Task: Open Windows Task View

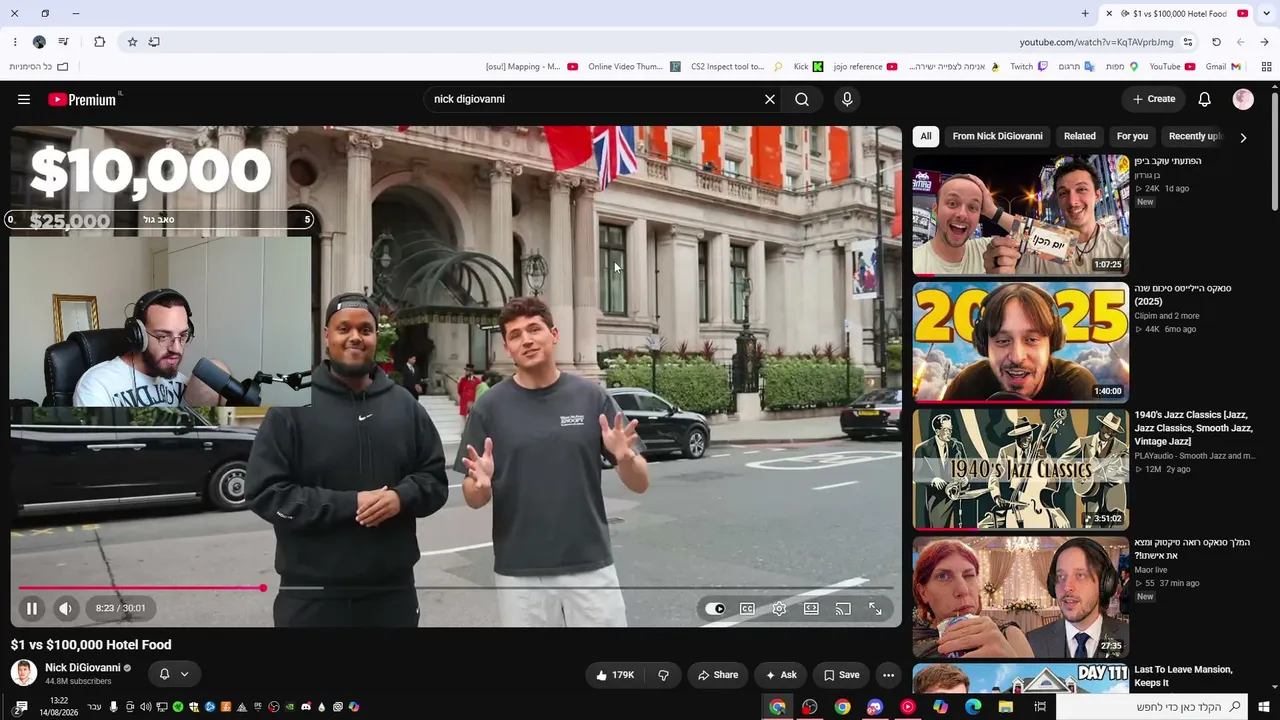Action: click(x=1040, y=707)
